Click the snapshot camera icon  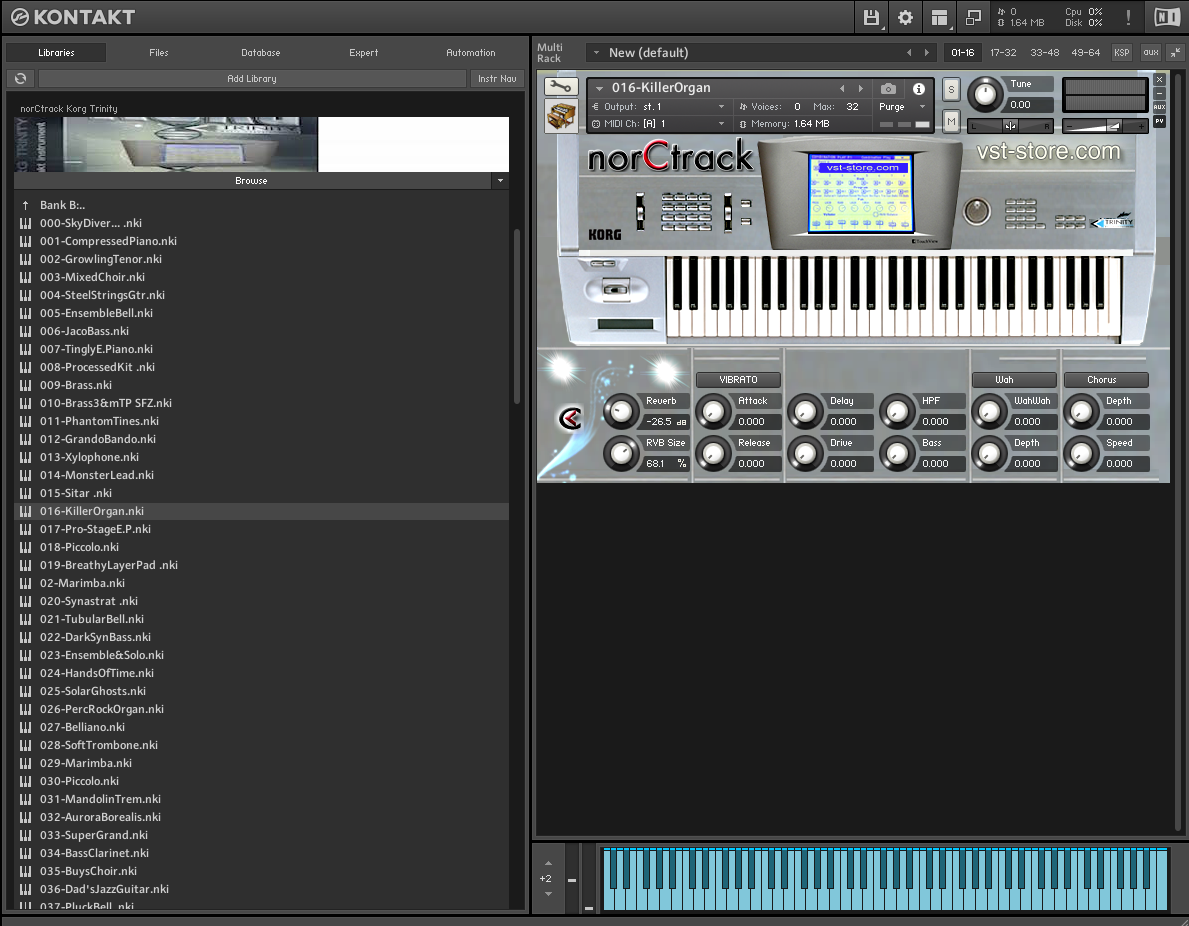click(889, 88)
